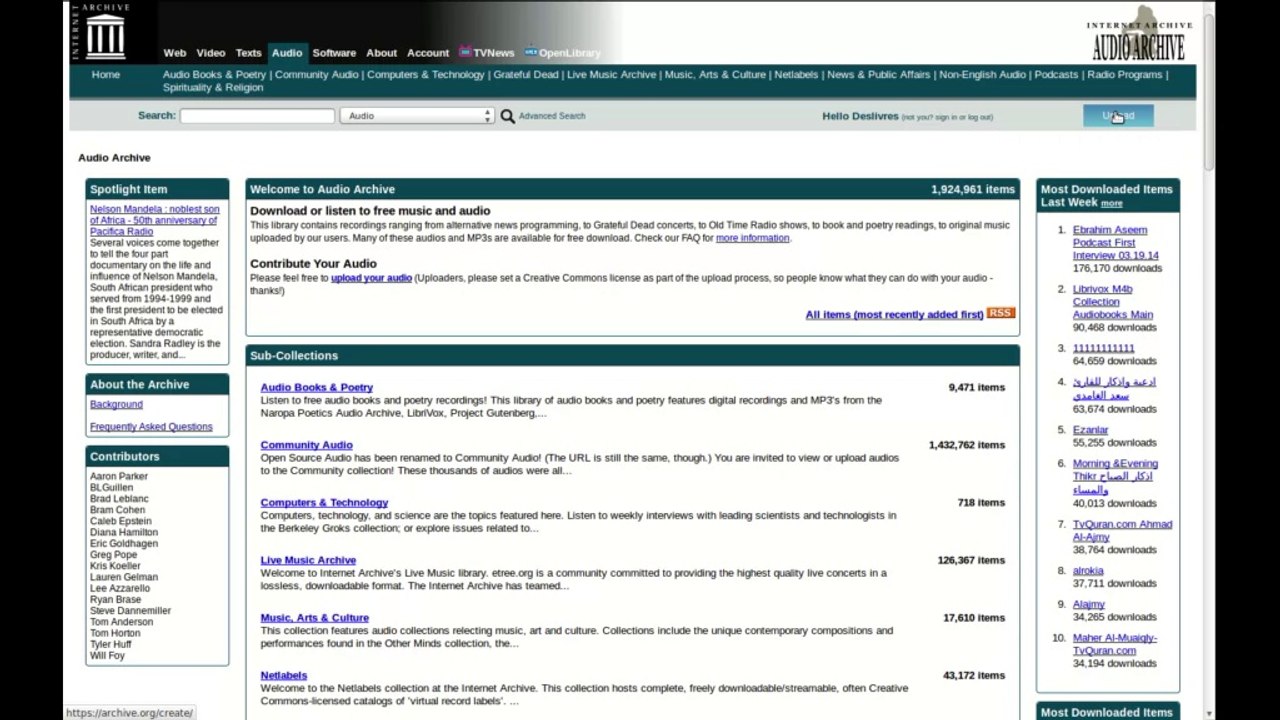Open the About tab
This screenshot has height=720, width=1280.
382,53
